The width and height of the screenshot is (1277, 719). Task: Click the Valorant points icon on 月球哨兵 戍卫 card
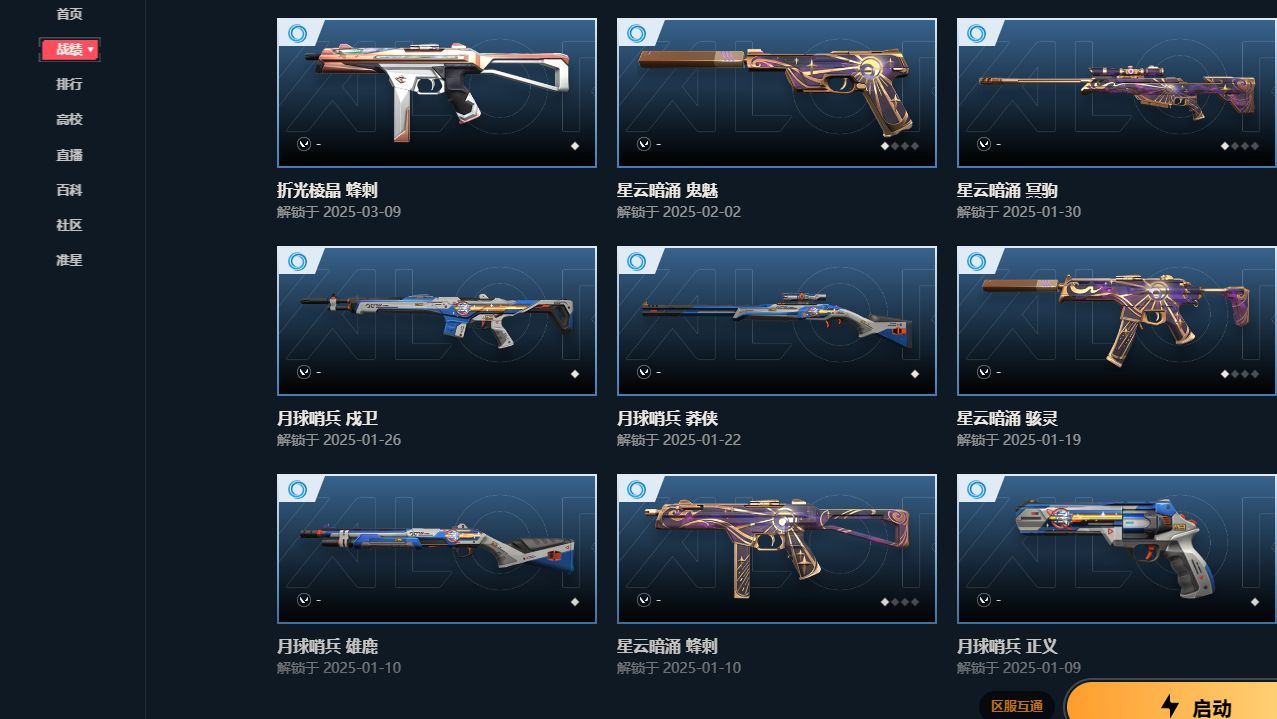[304, 372]
